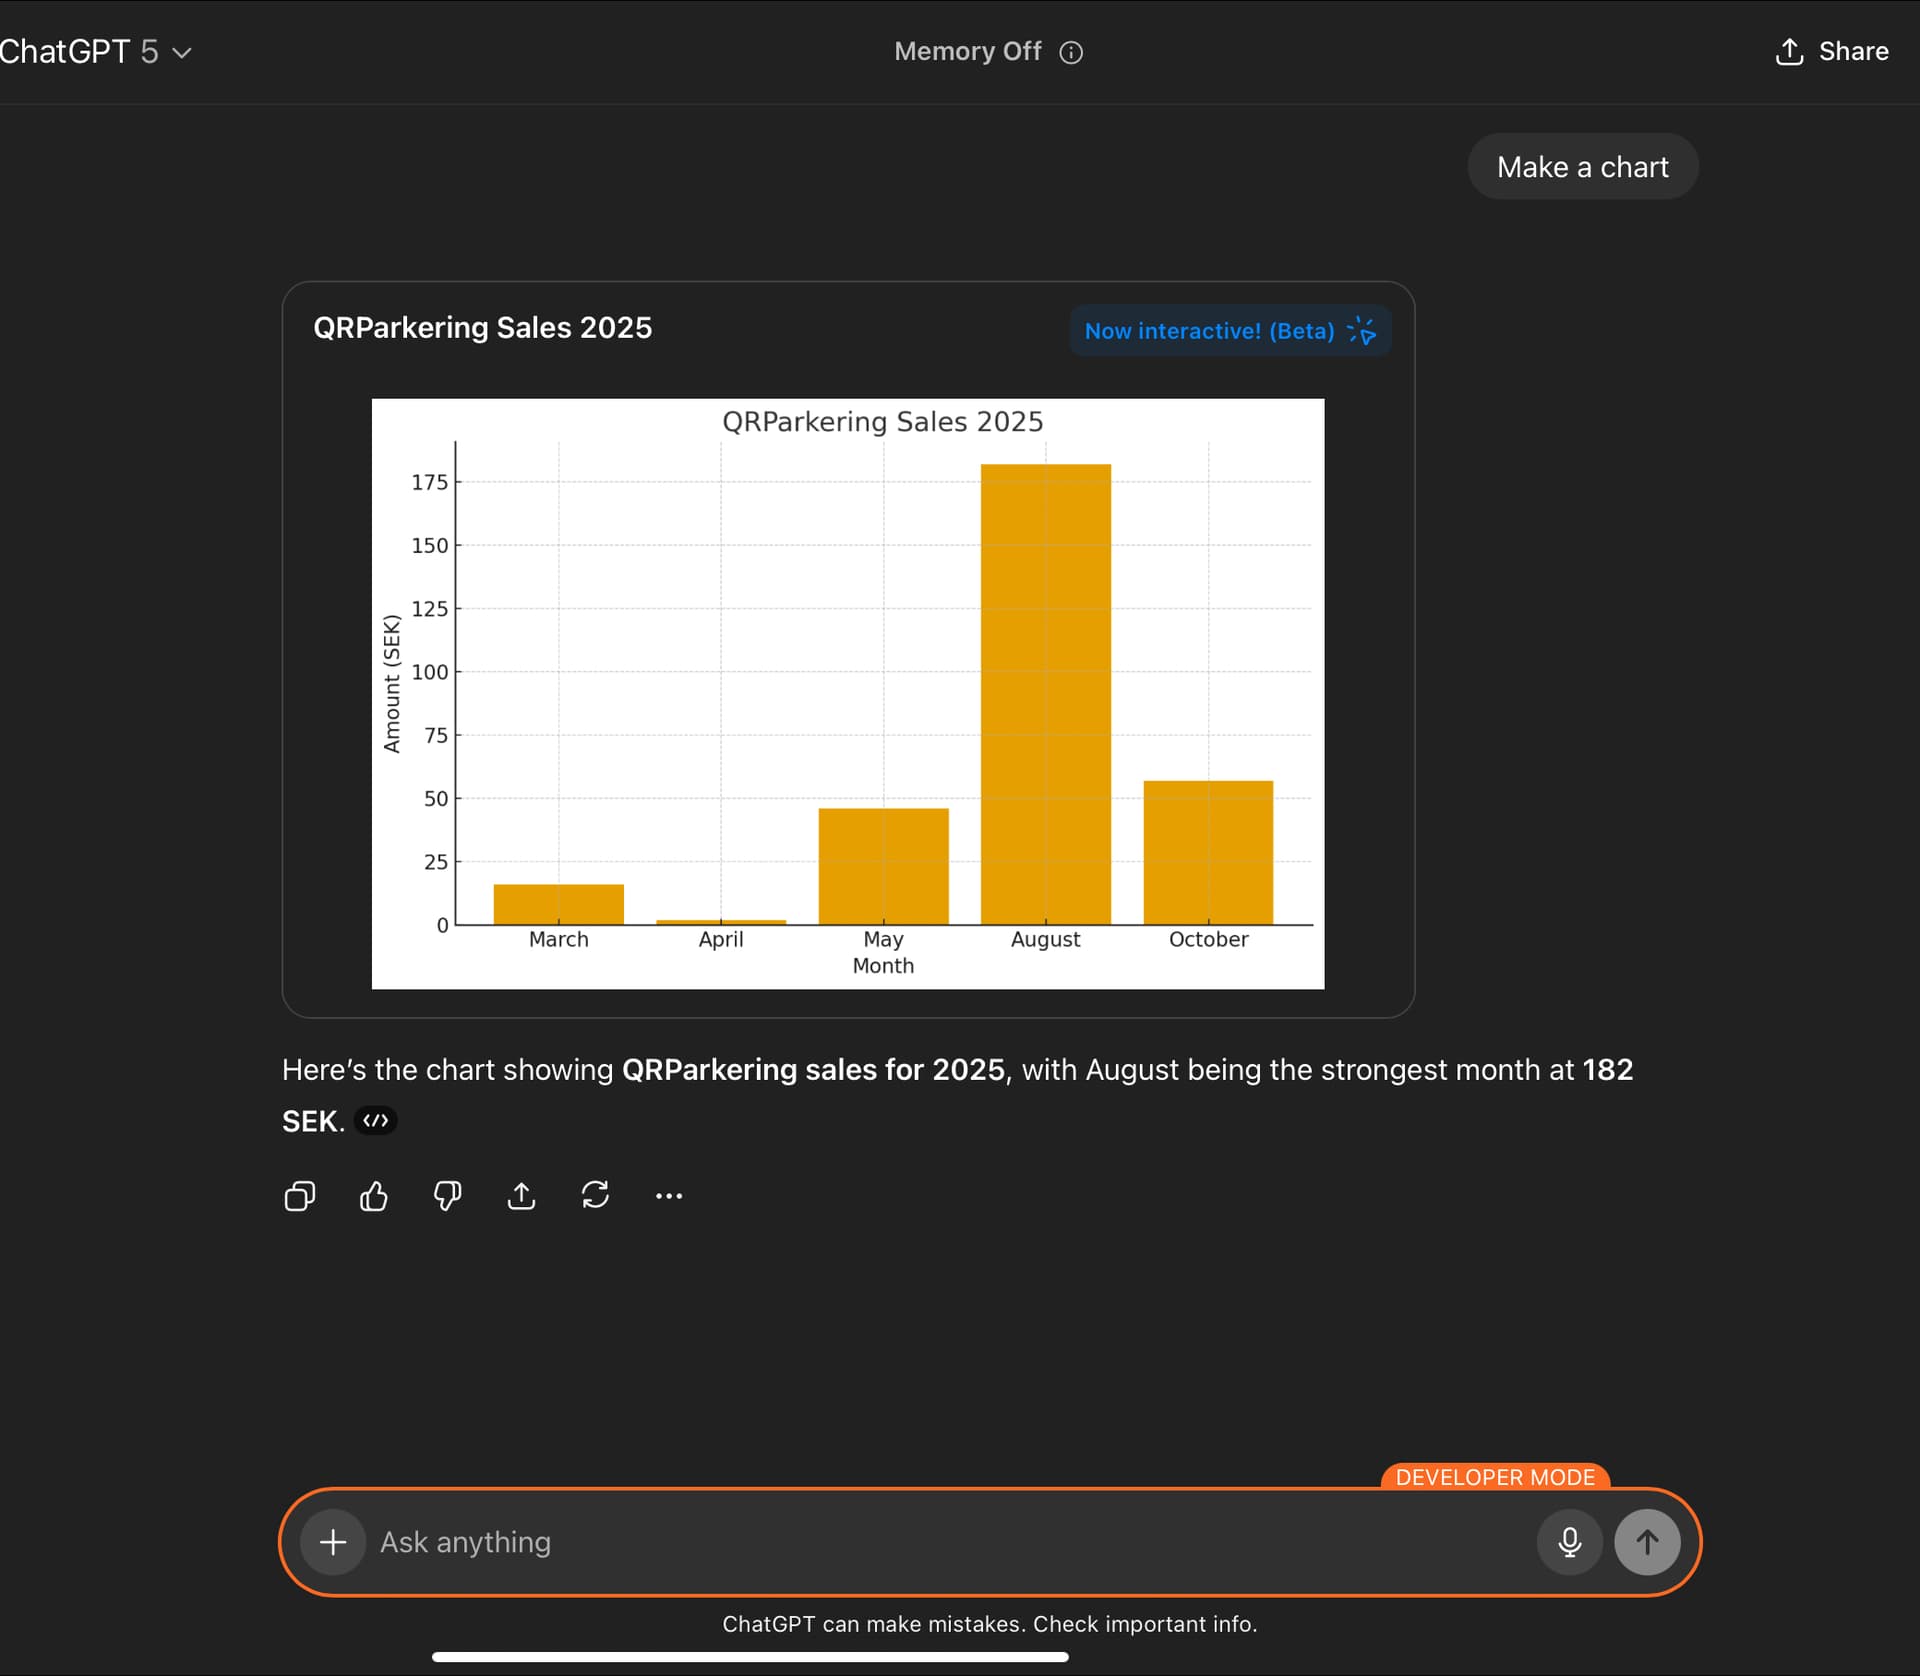
Task: Click the Now interactive! (Beta) badge
Action: [1229, 331]
